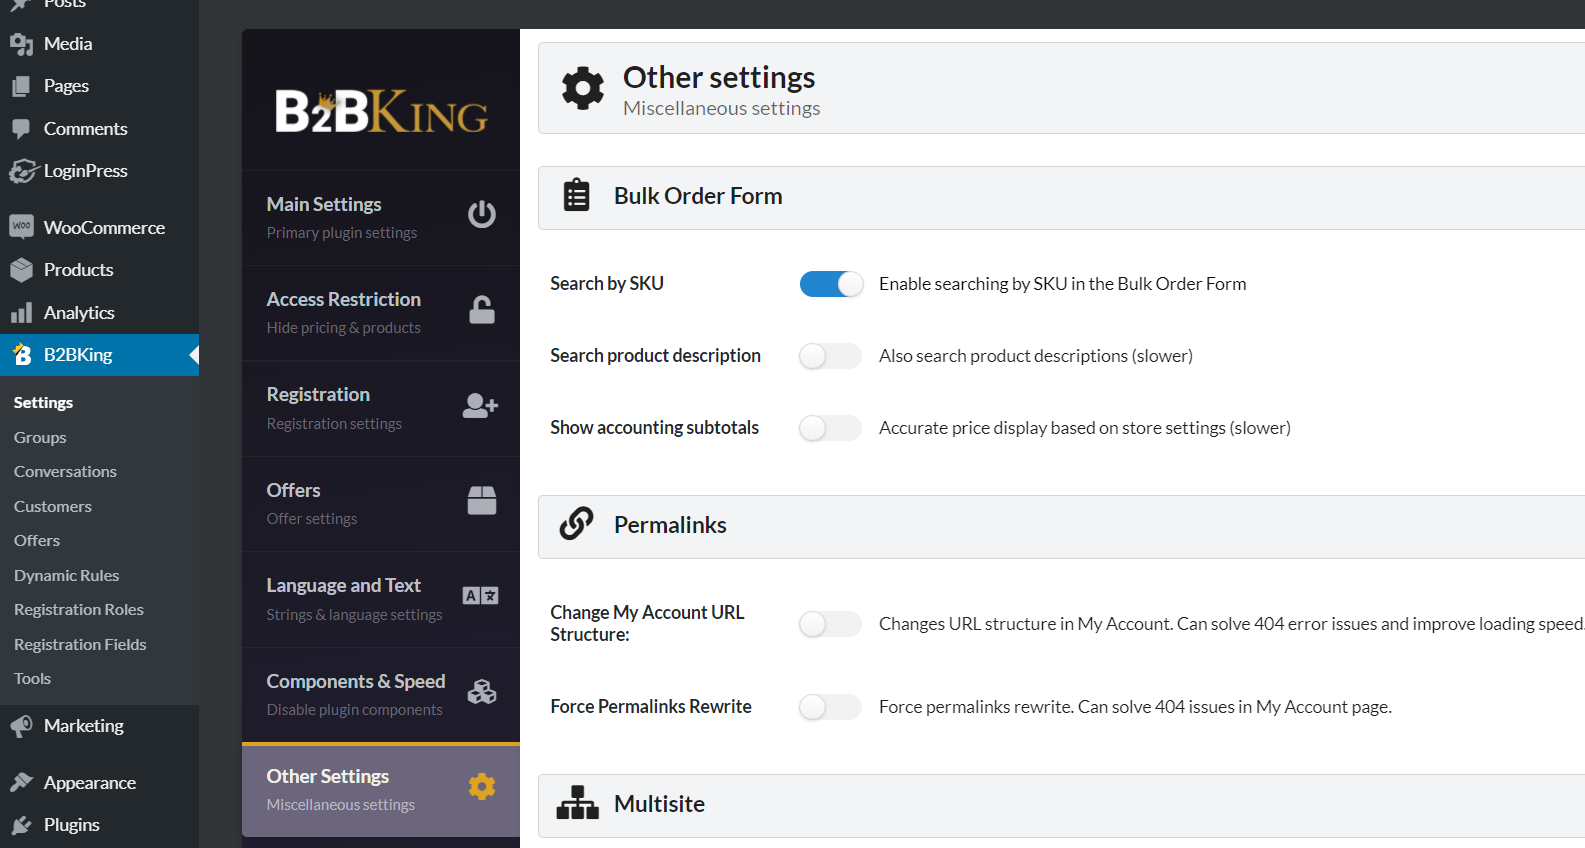
Task: Go to Groups submenu
Action: tap(40, 437)
